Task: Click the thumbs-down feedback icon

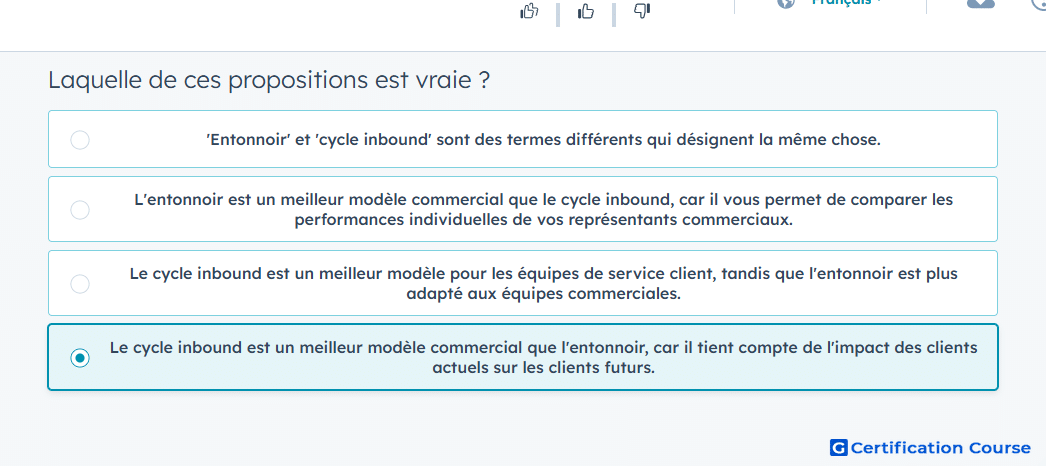Action: (x=642, y=11)
